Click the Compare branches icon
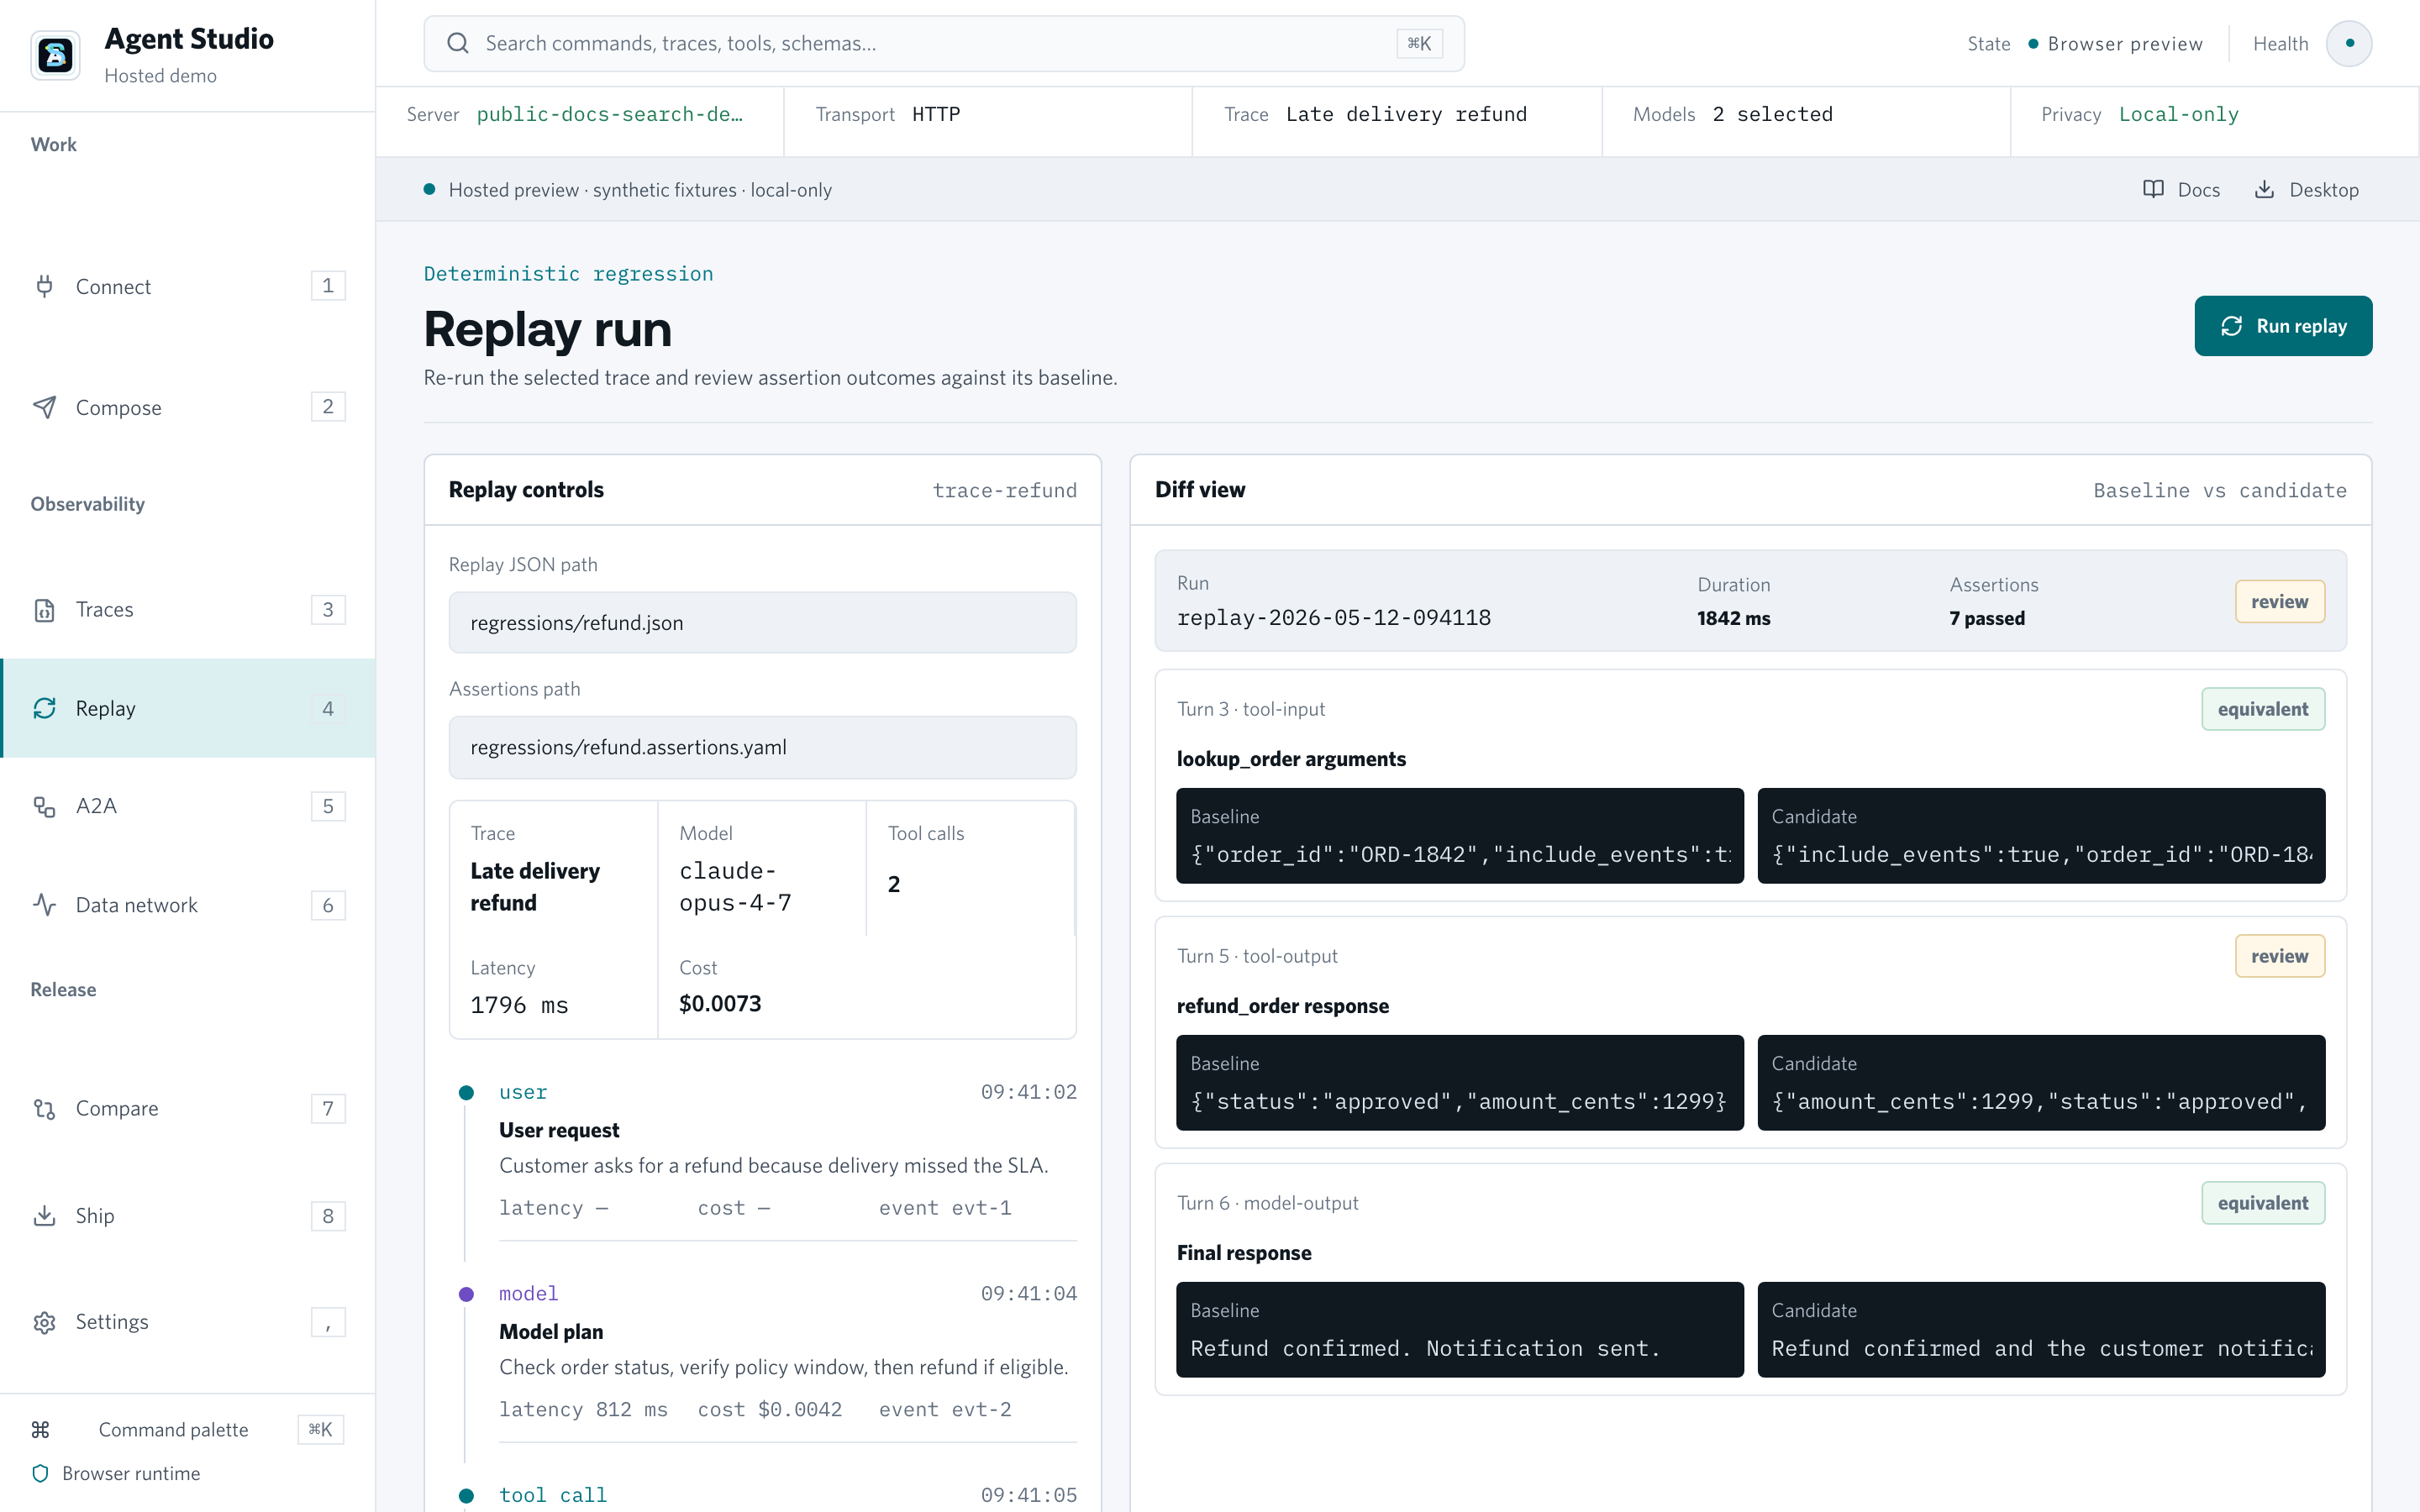Screen dimensions: 2420x1512 tap(44, 1108)
